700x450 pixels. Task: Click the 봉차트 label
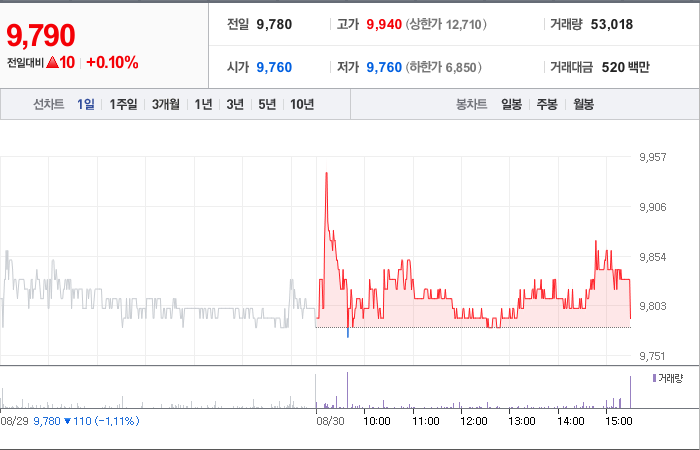pyautogui.click(x=471, y=104)
